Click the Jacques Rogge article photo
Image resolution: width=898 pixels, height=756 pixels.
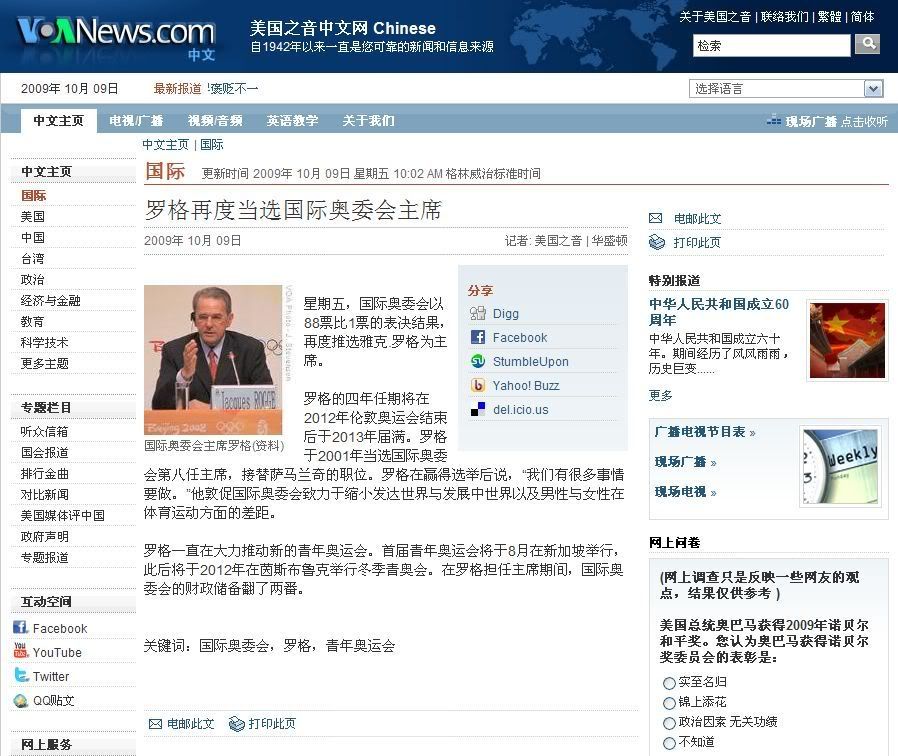point(212,360)
